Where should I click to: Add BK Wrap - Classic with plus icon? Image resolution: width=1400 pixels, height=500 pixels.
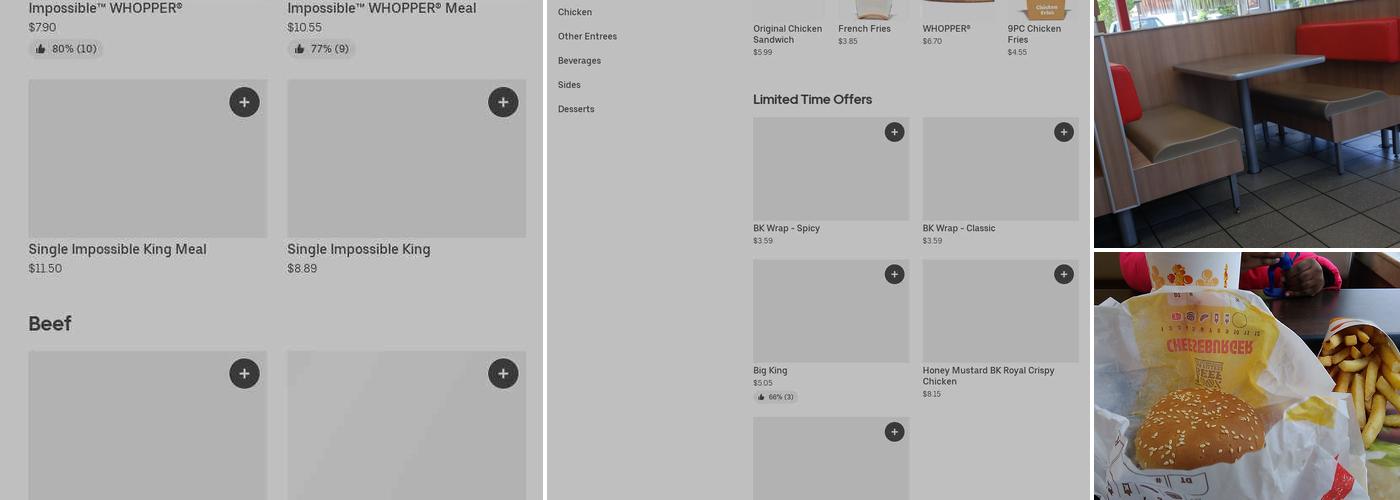pyautogui.click(x=1063, y=132)
